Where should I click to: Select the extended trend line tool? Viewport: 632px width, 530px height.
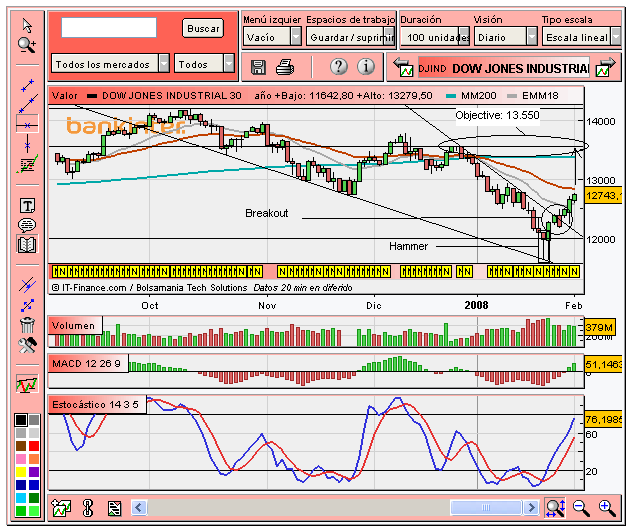(x=28, y=104)
